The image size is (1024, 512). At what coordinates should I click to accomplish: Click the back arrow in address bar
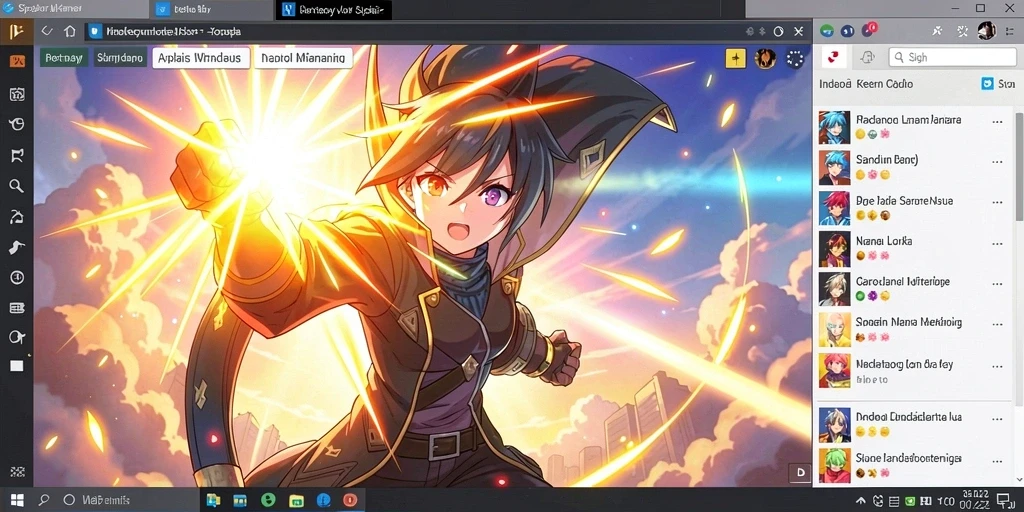[x=46, y=31]
